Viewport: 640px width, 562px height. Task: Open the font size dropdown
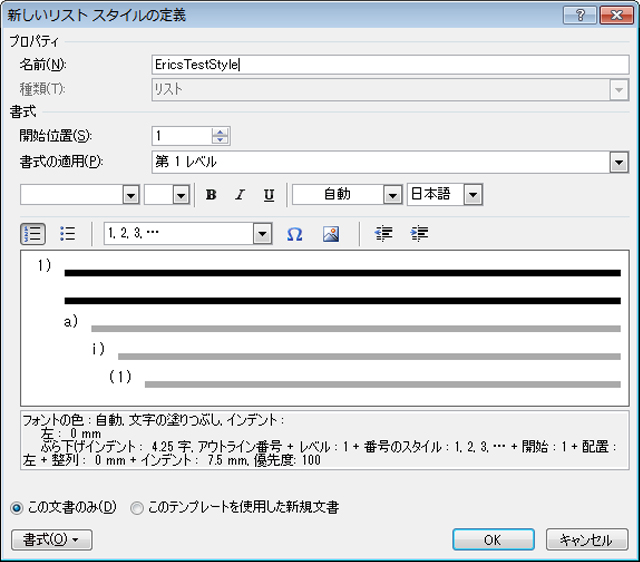point(181,195)
